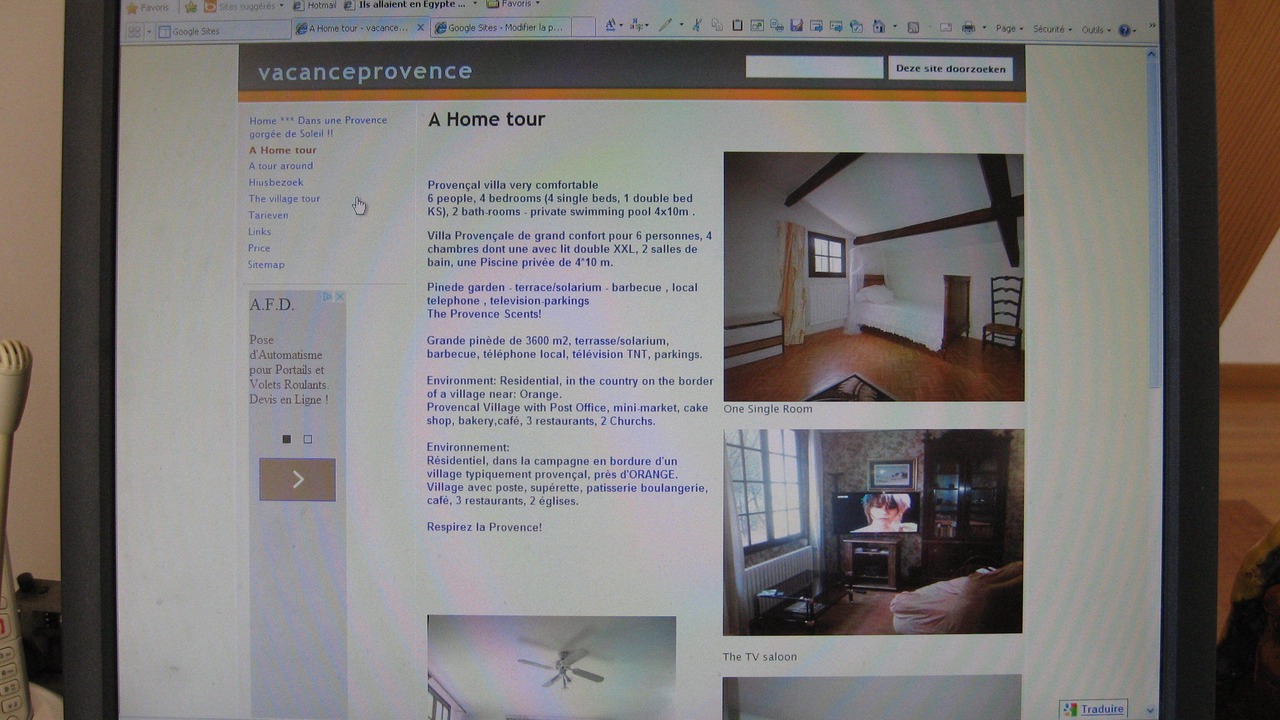The width and height of the screenshot is (1280, 720).
Task: Click the scissors Cut icon
Action: 696,26
